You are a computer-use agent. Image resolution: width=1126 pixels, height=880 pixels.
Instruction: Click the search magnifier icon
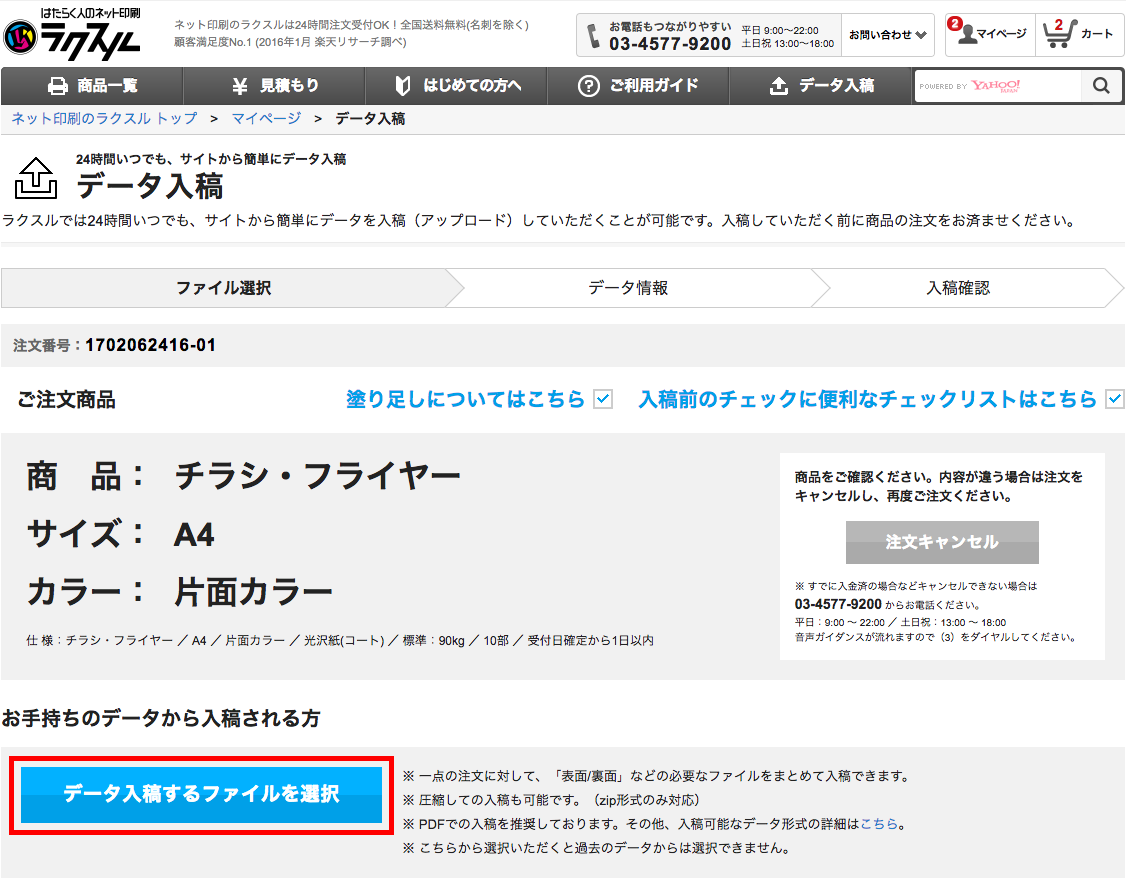coord(1101,87)
